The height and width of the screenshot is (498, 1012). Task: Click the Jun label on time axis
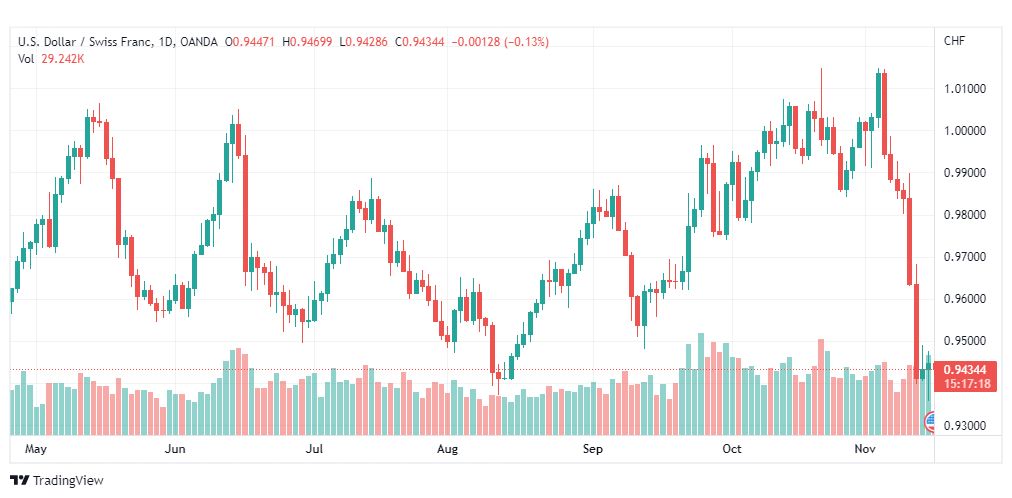coord(175,449)
